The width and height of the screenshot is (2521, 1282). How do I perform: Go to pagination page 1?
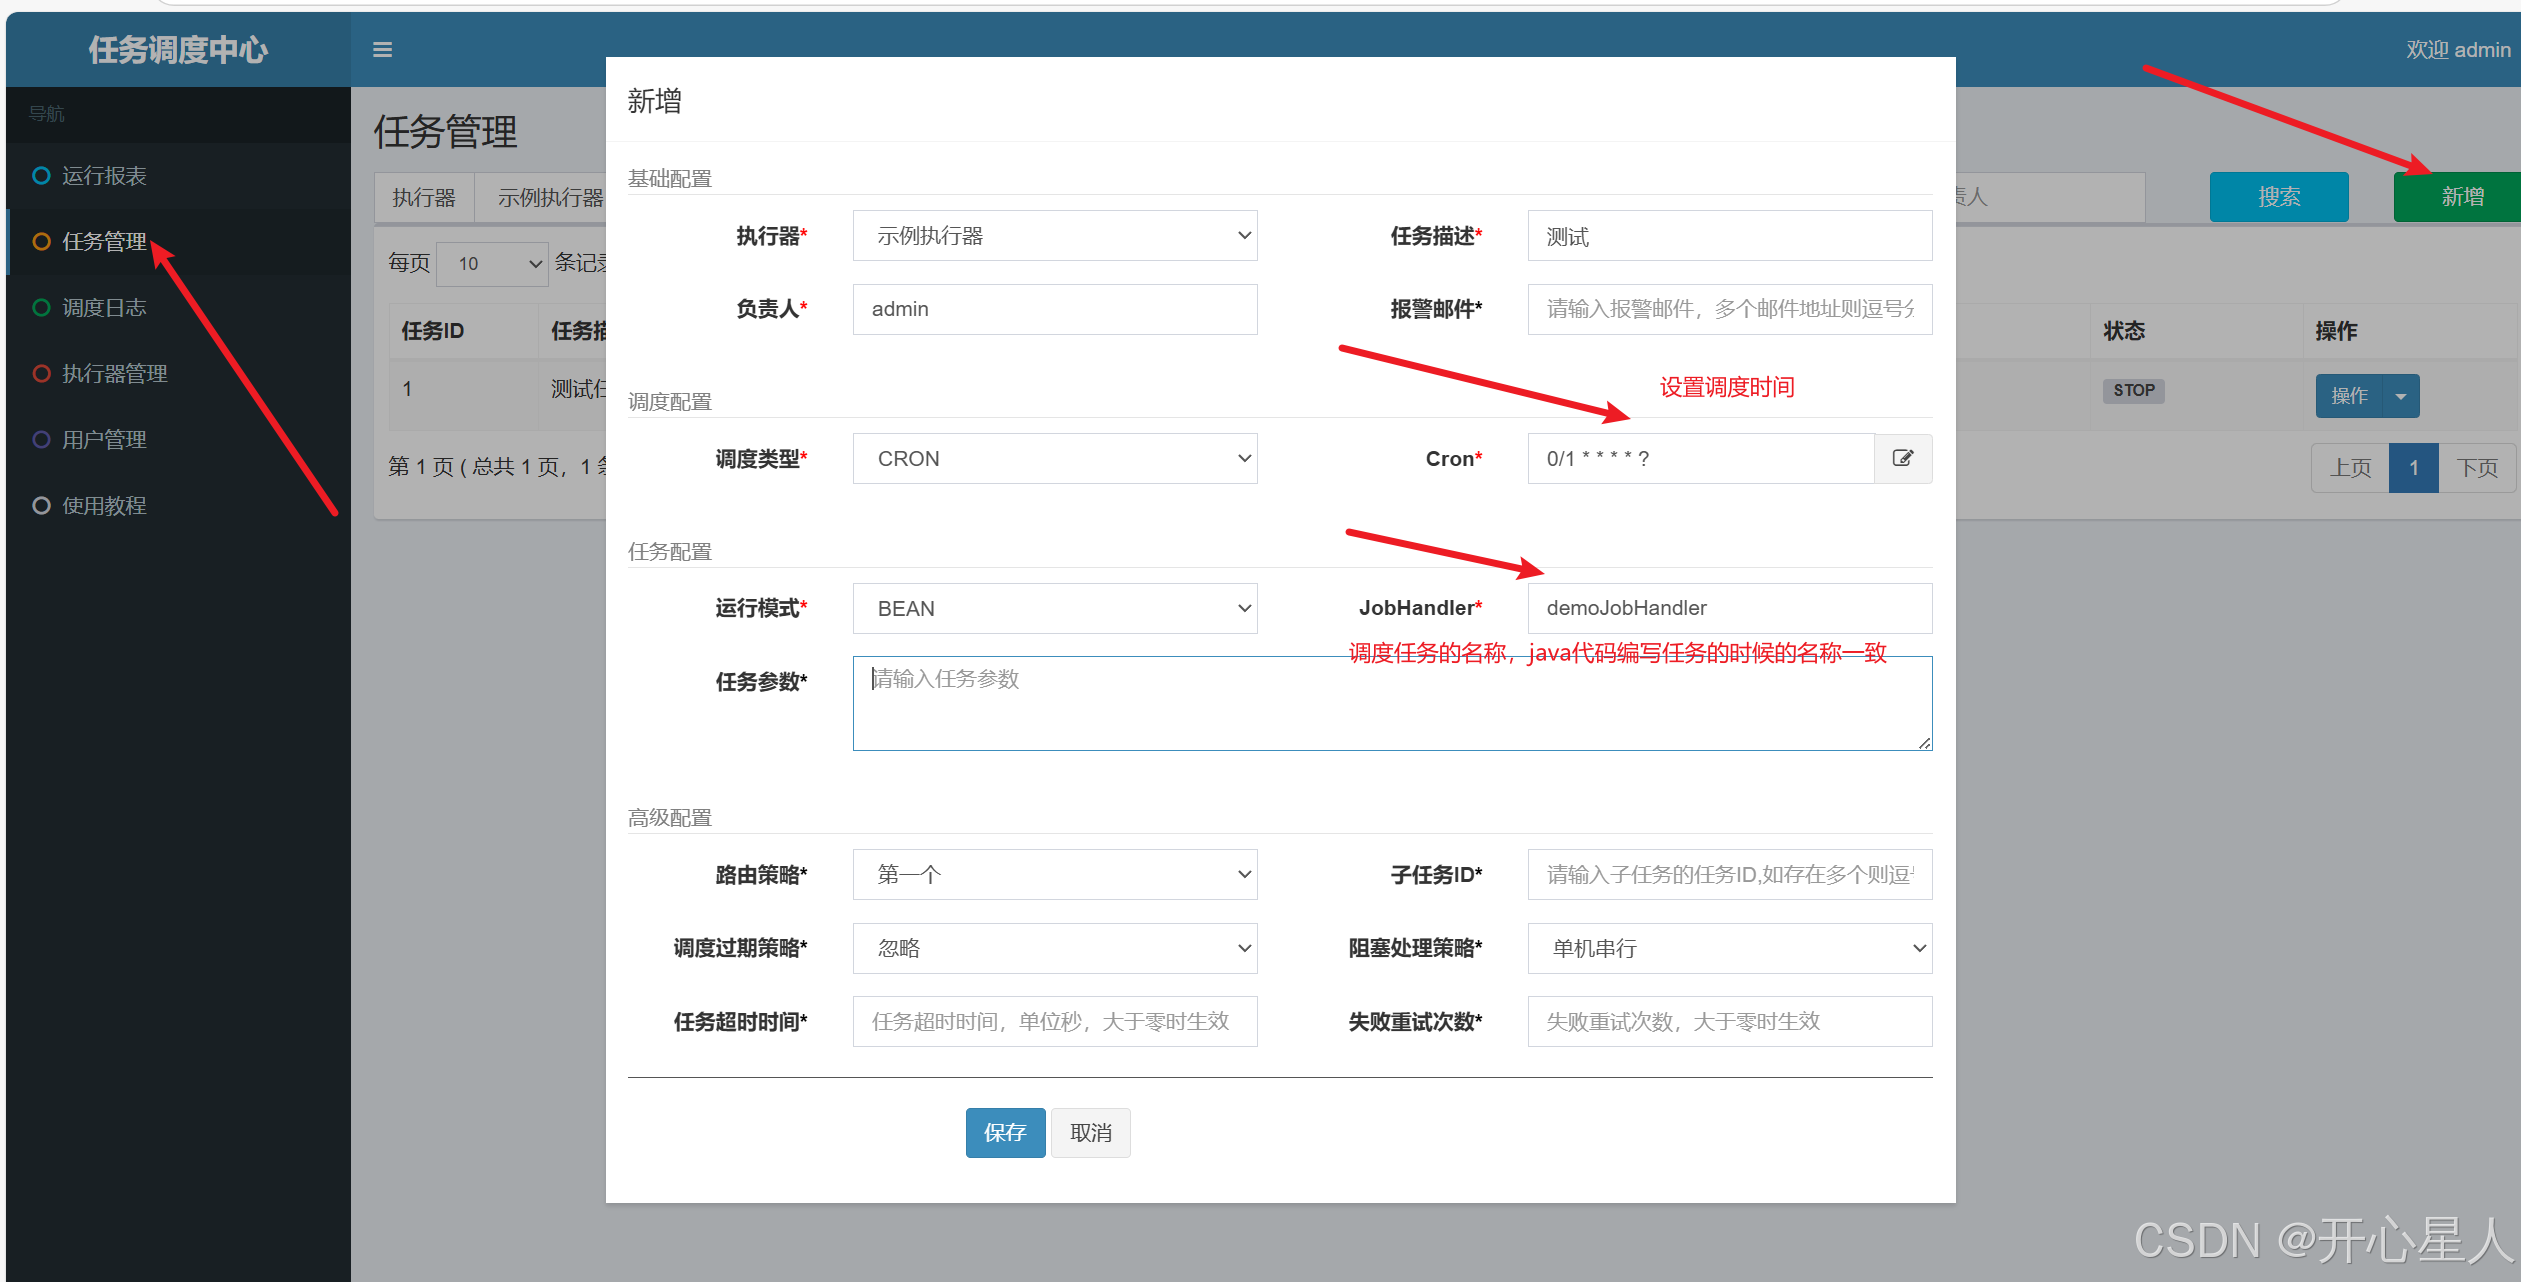(x=2413, y=468)
